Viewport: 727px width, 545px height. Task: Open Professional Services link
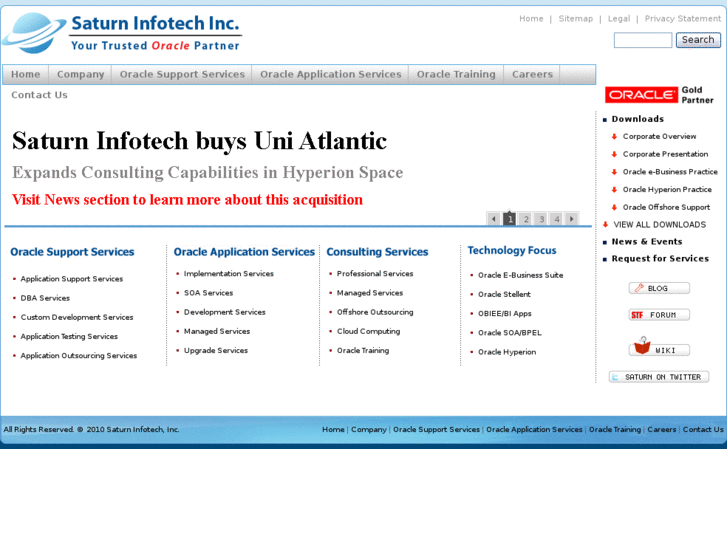click(x=375, y=274)
